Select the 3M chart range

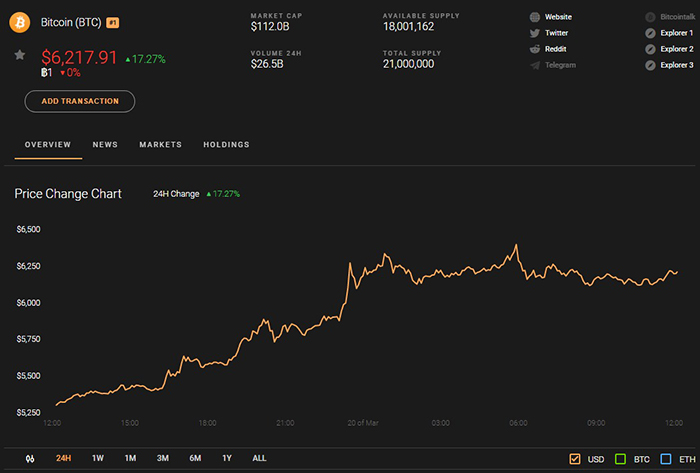click(x=163, y=458)
